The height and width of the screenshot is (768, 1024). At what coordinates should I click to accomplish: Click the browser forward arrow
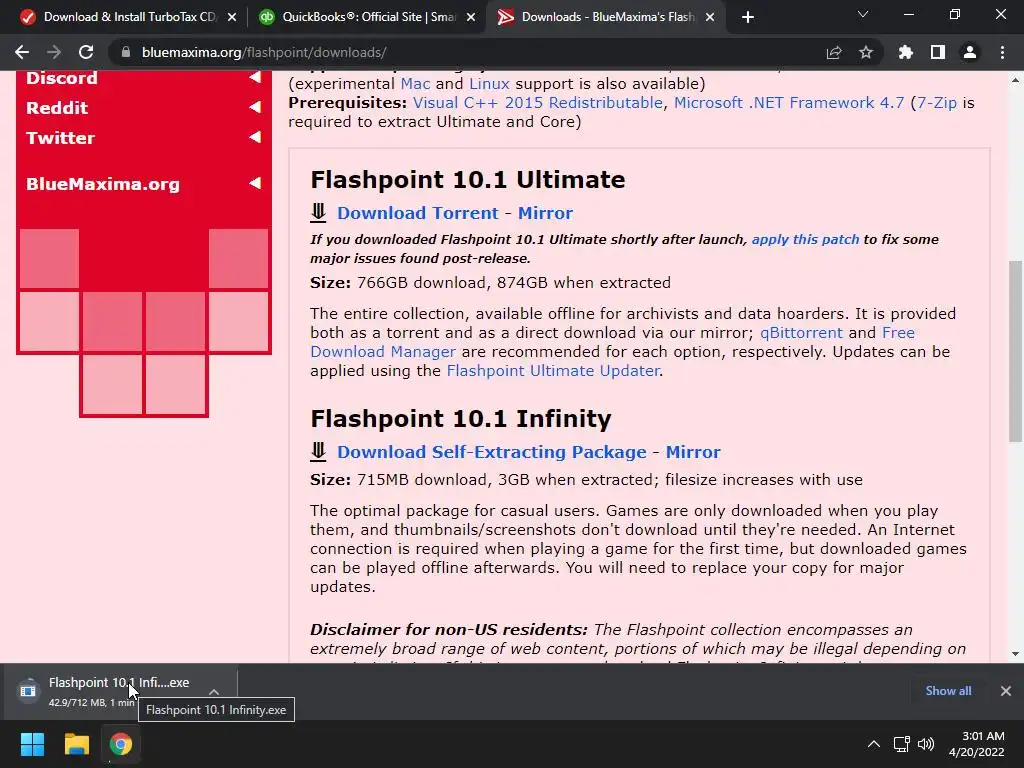point(54,52)
